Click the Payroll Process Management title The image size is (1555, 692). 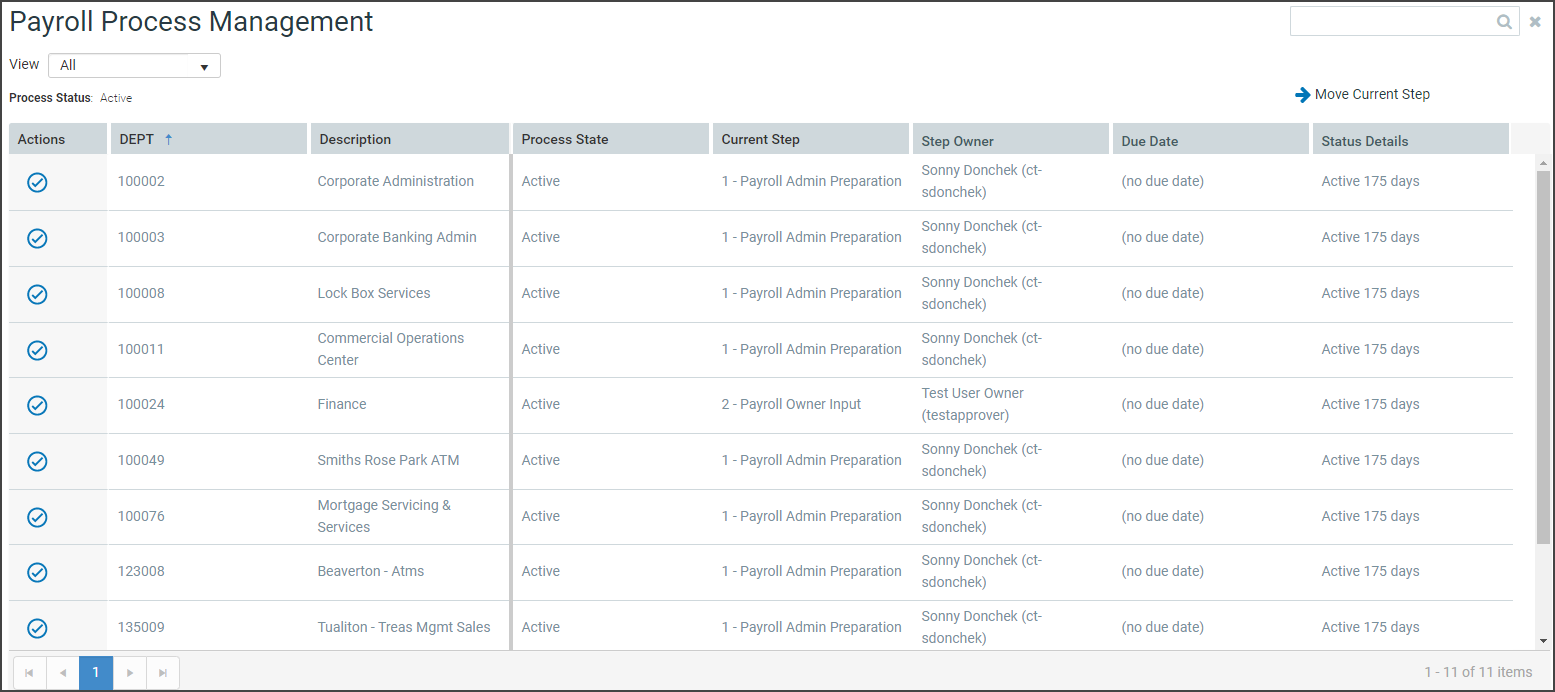(191, 22)
